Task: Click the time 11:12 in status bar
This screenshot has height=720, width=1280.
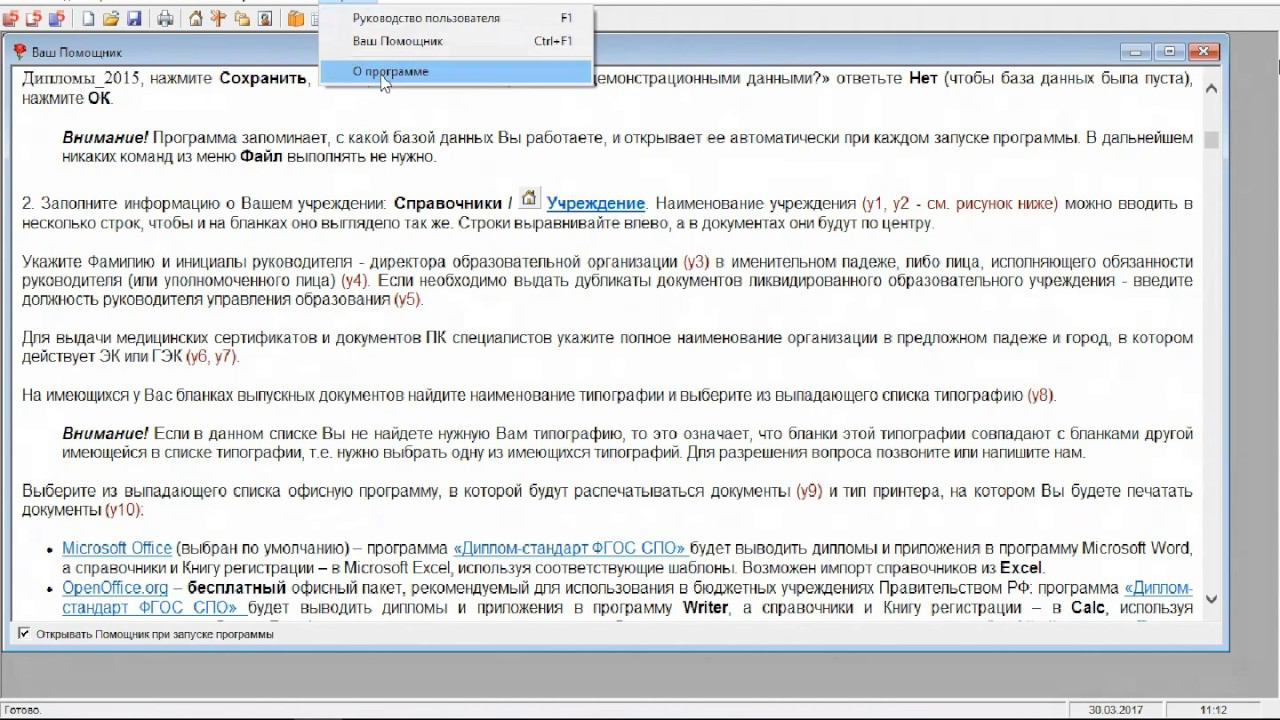Action: point(1214,710)
